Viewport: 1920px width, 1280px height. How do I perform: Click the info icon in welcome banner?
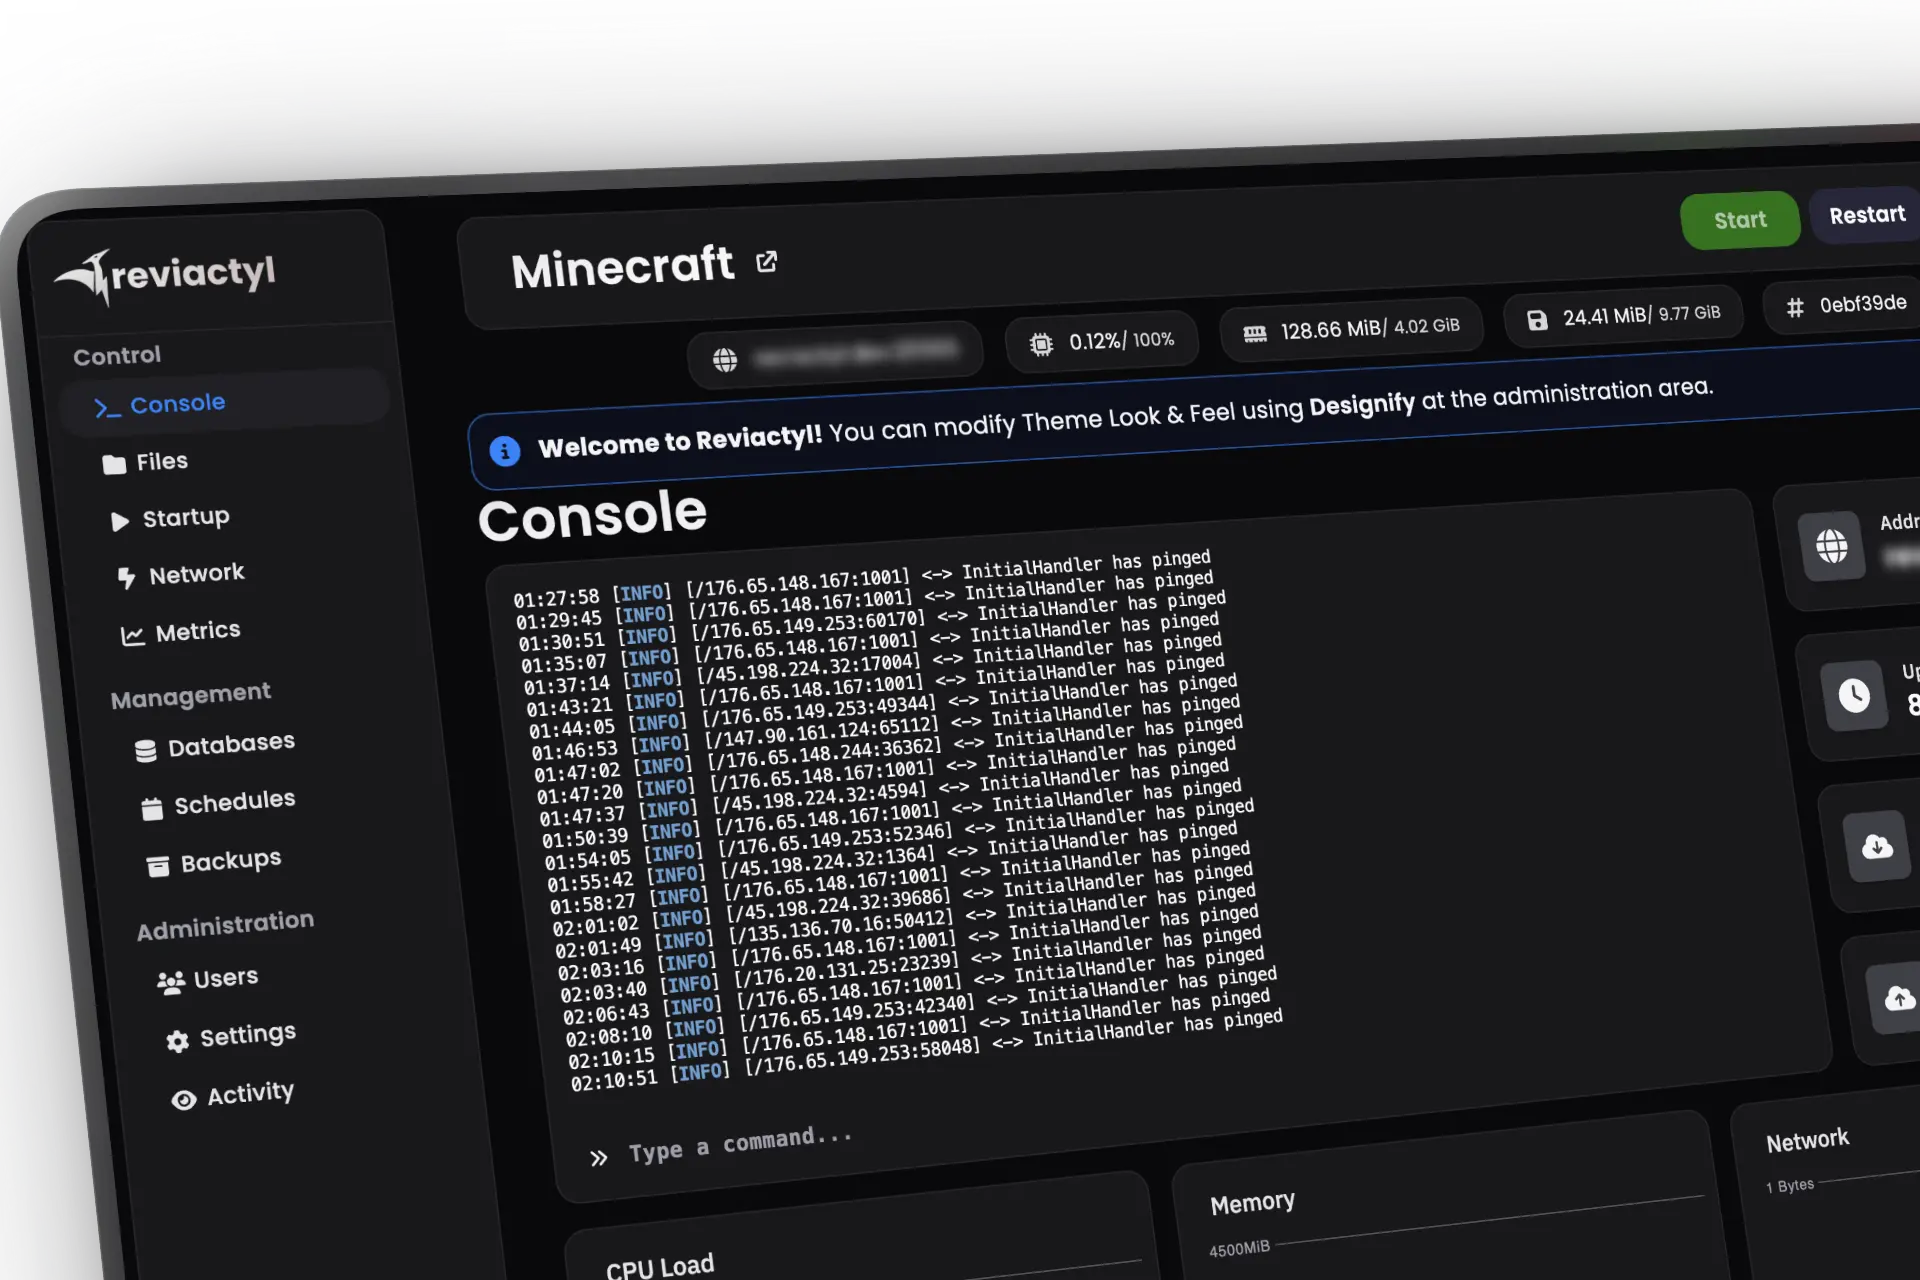click(x=505, y=451)
